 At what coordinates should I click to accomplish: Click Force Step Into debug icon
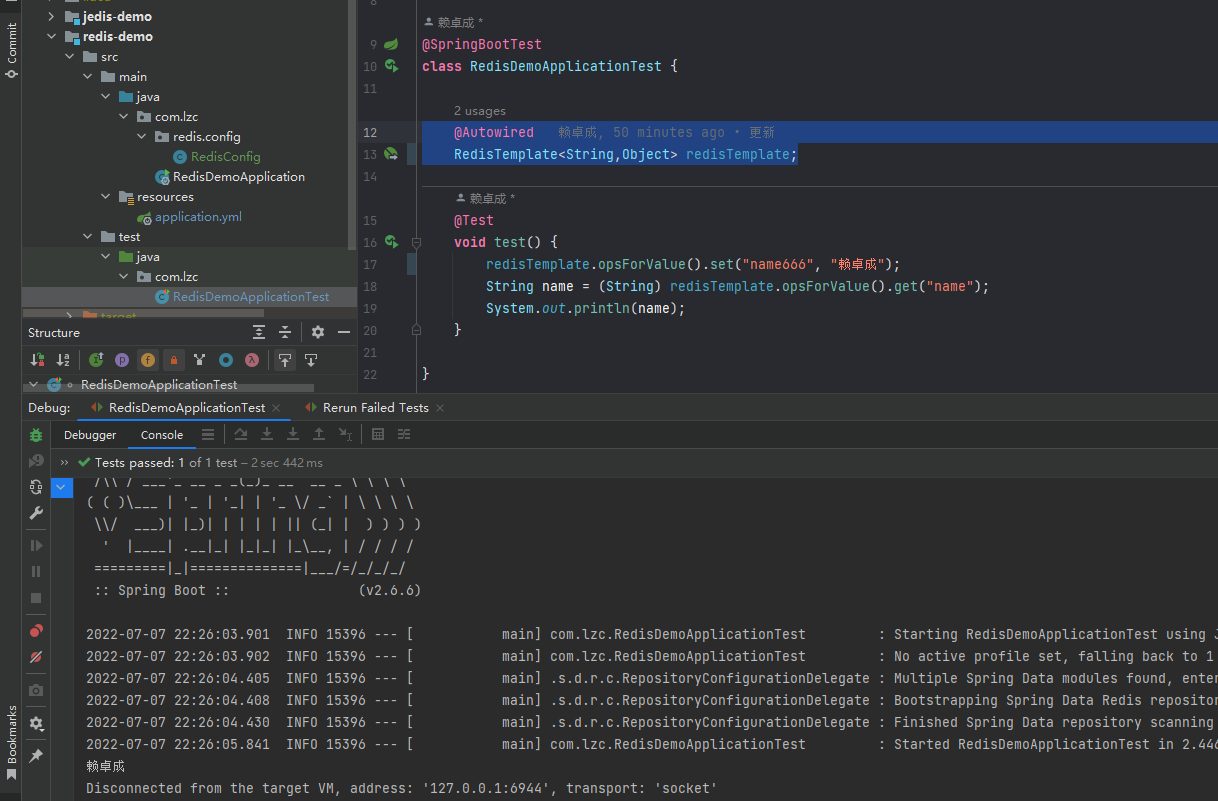click(293, 435)
